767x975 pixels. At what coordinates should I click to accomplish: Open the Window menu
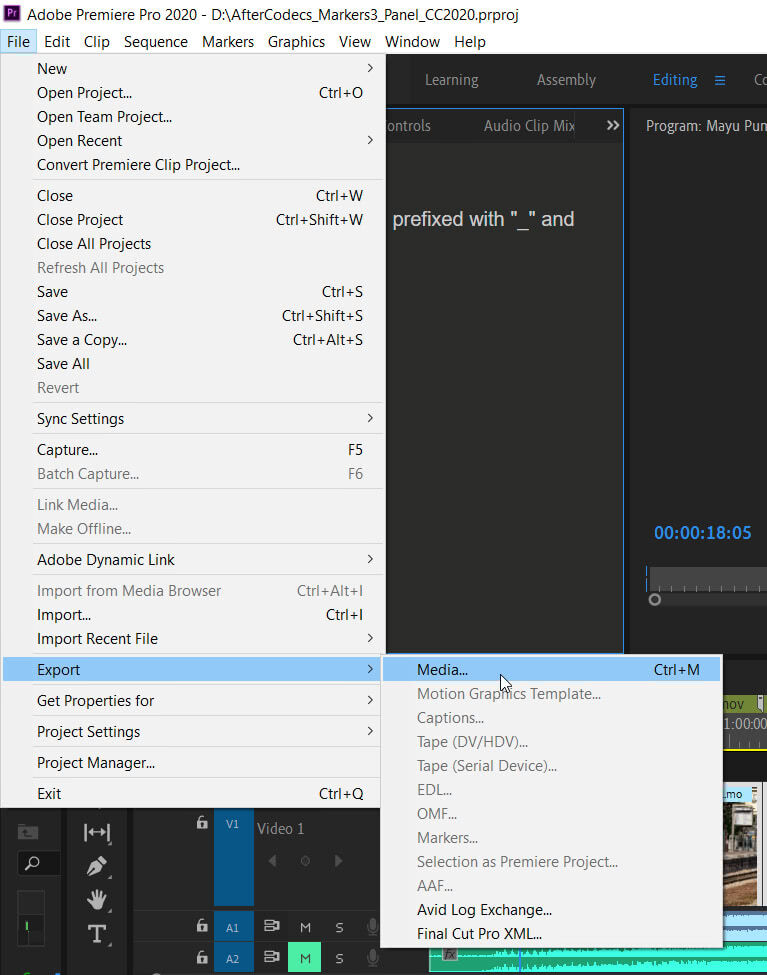point(412,42)
